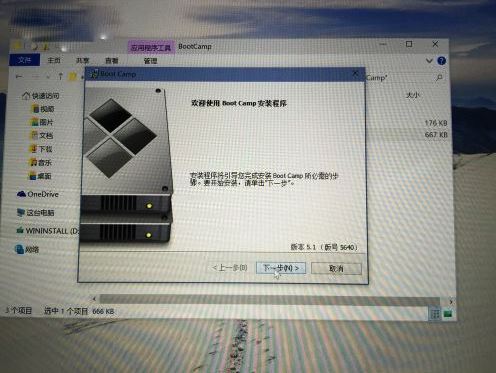Click the scrollbar's left arrow in Explorer
496x373 pixels.
pyautogui.click(x=94, y=299)
